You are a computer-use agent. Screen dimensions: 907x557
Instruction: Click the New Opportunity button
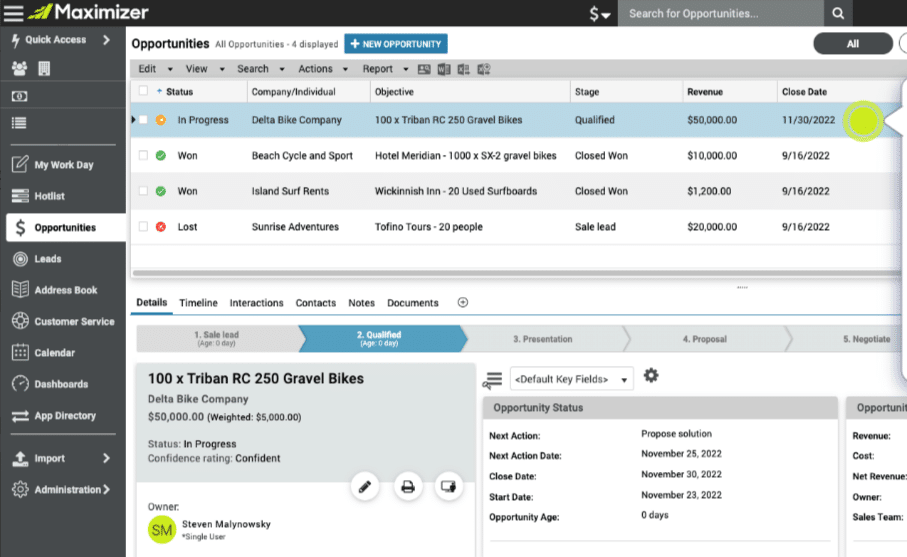point(396,44)
